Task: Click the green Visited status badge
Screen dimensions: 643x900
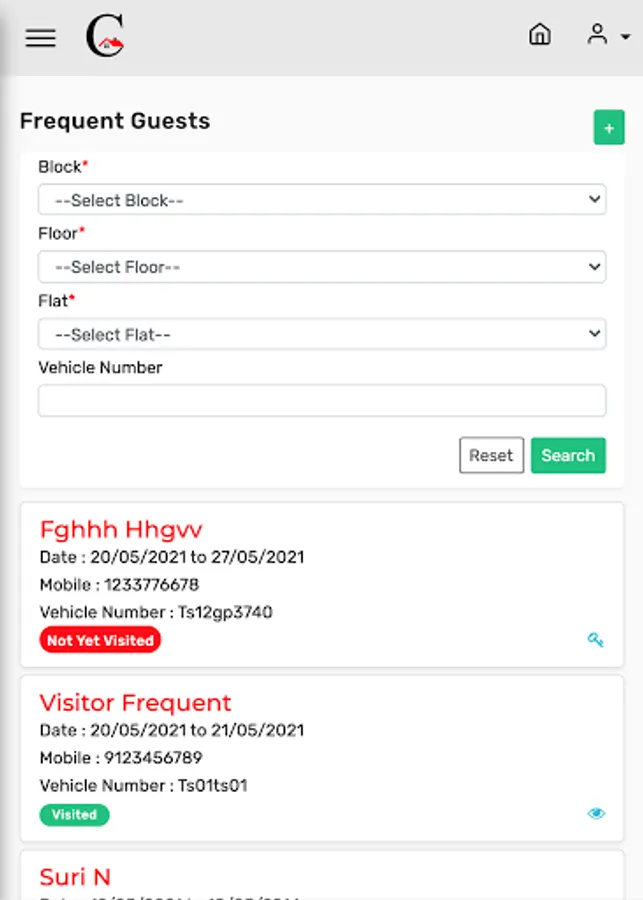Action: click(x=74, y=814)
